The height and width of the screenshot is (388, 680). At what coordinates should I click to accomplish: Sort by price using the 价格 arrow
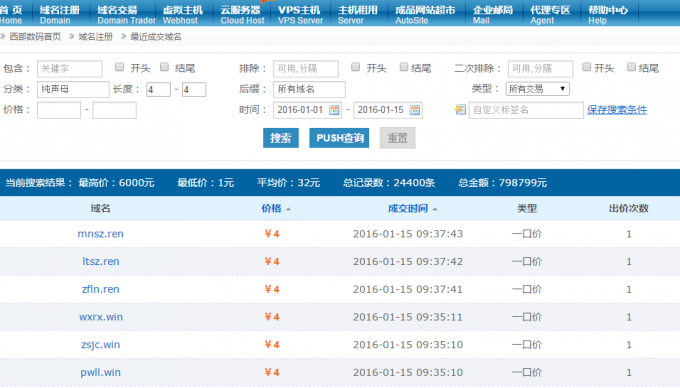tap(288, 209)
